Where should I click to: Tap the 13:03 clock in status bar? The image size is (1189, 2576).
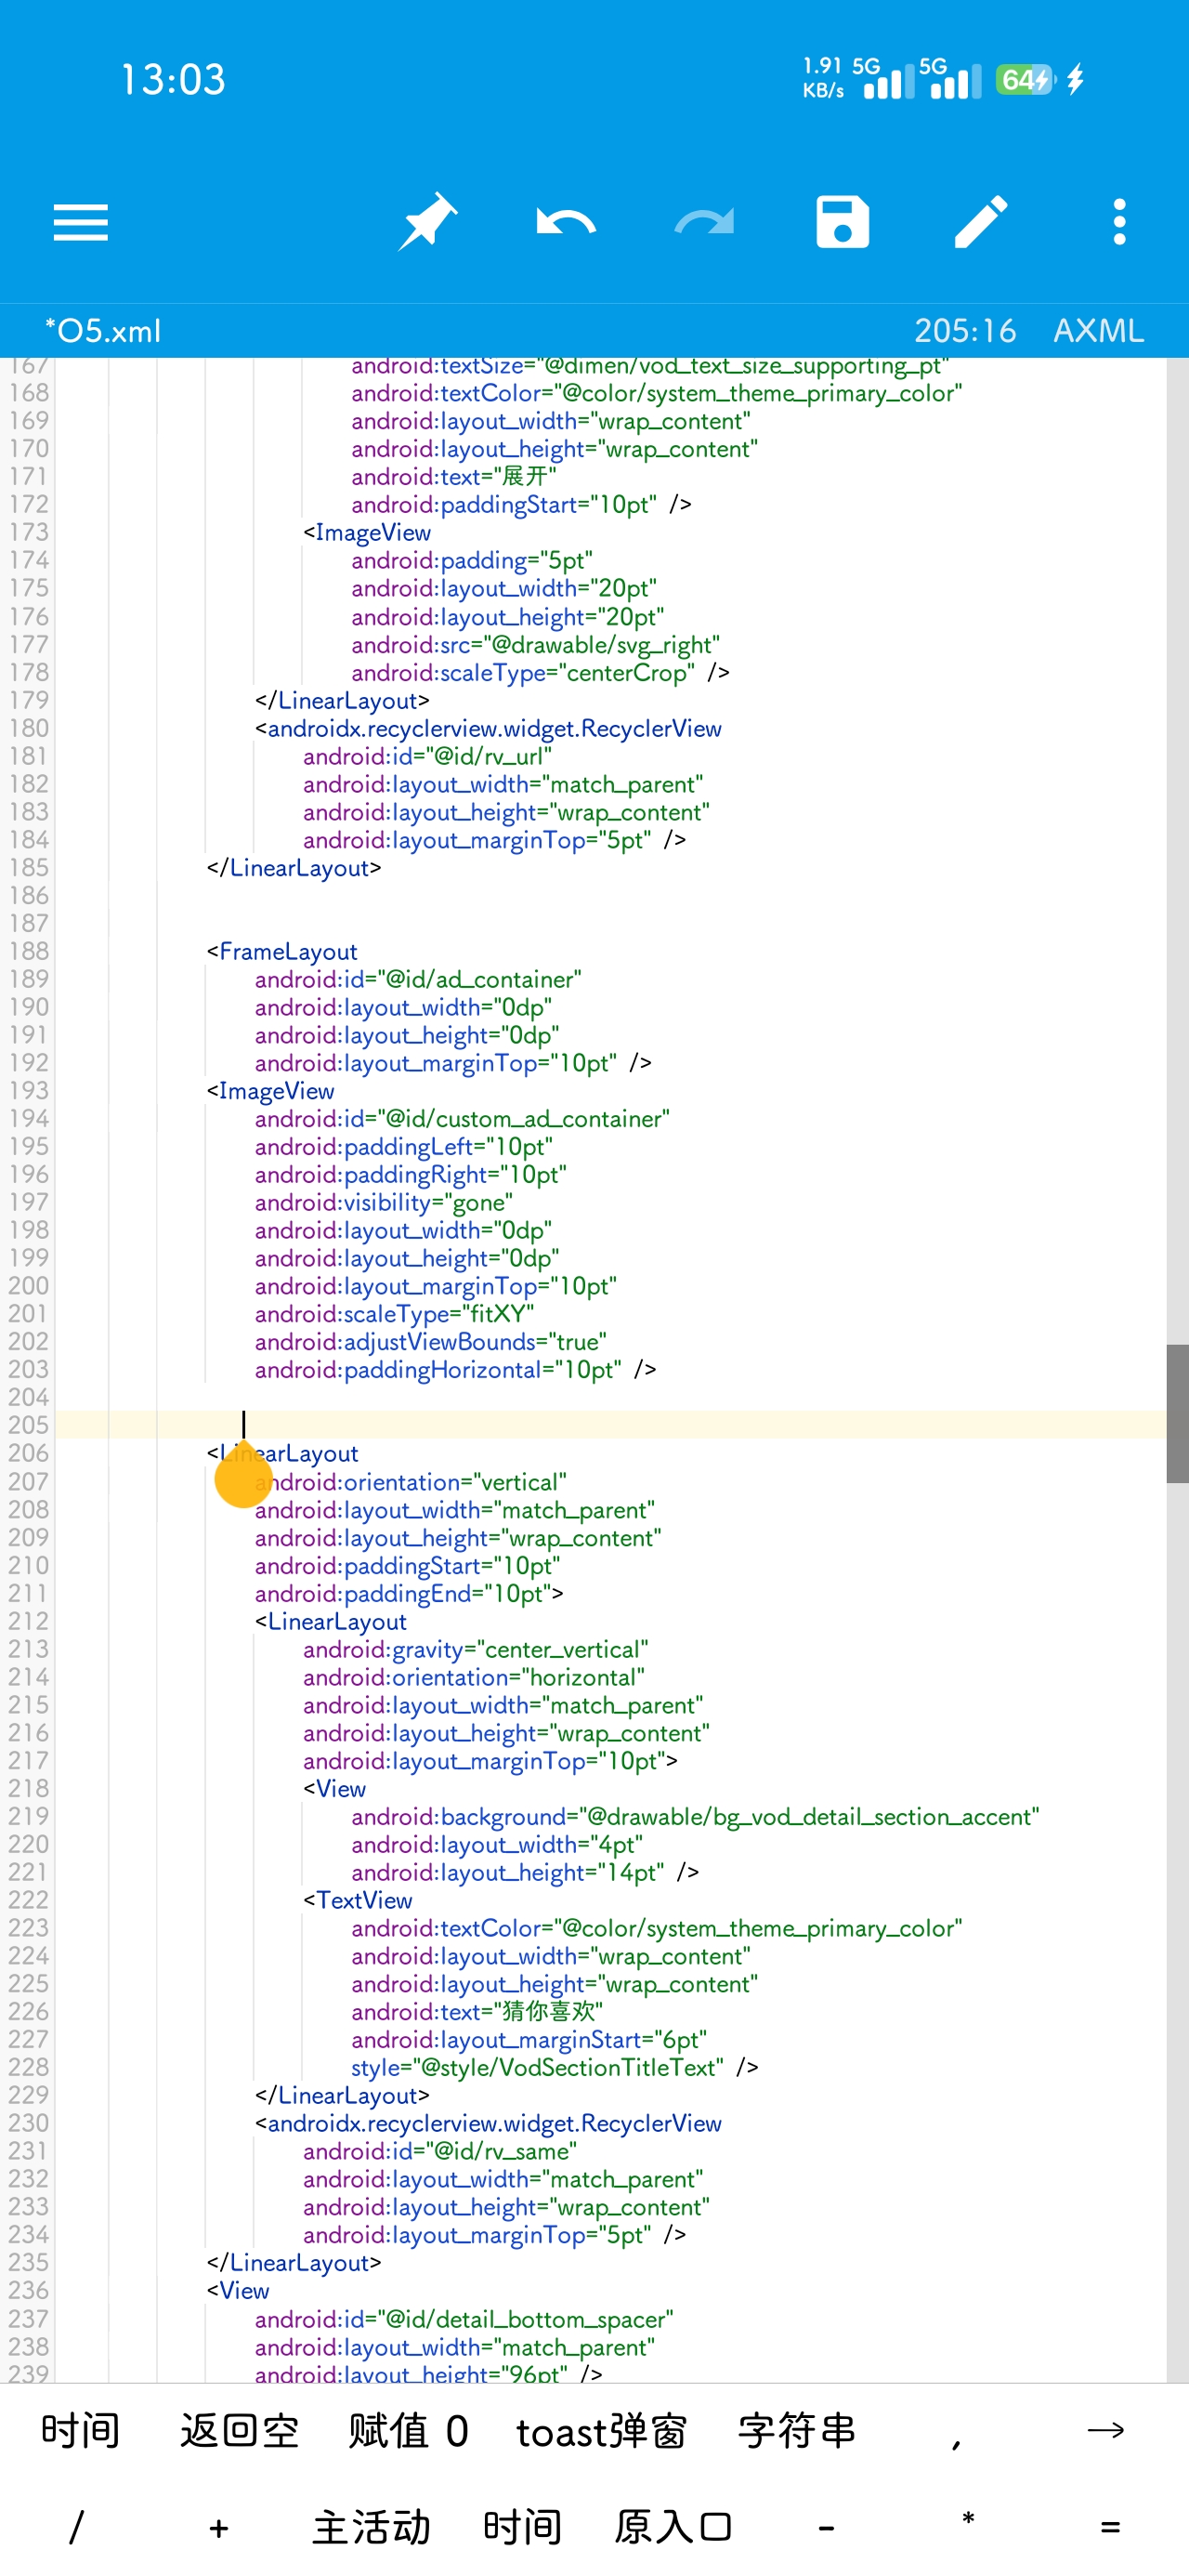point(172,80)
